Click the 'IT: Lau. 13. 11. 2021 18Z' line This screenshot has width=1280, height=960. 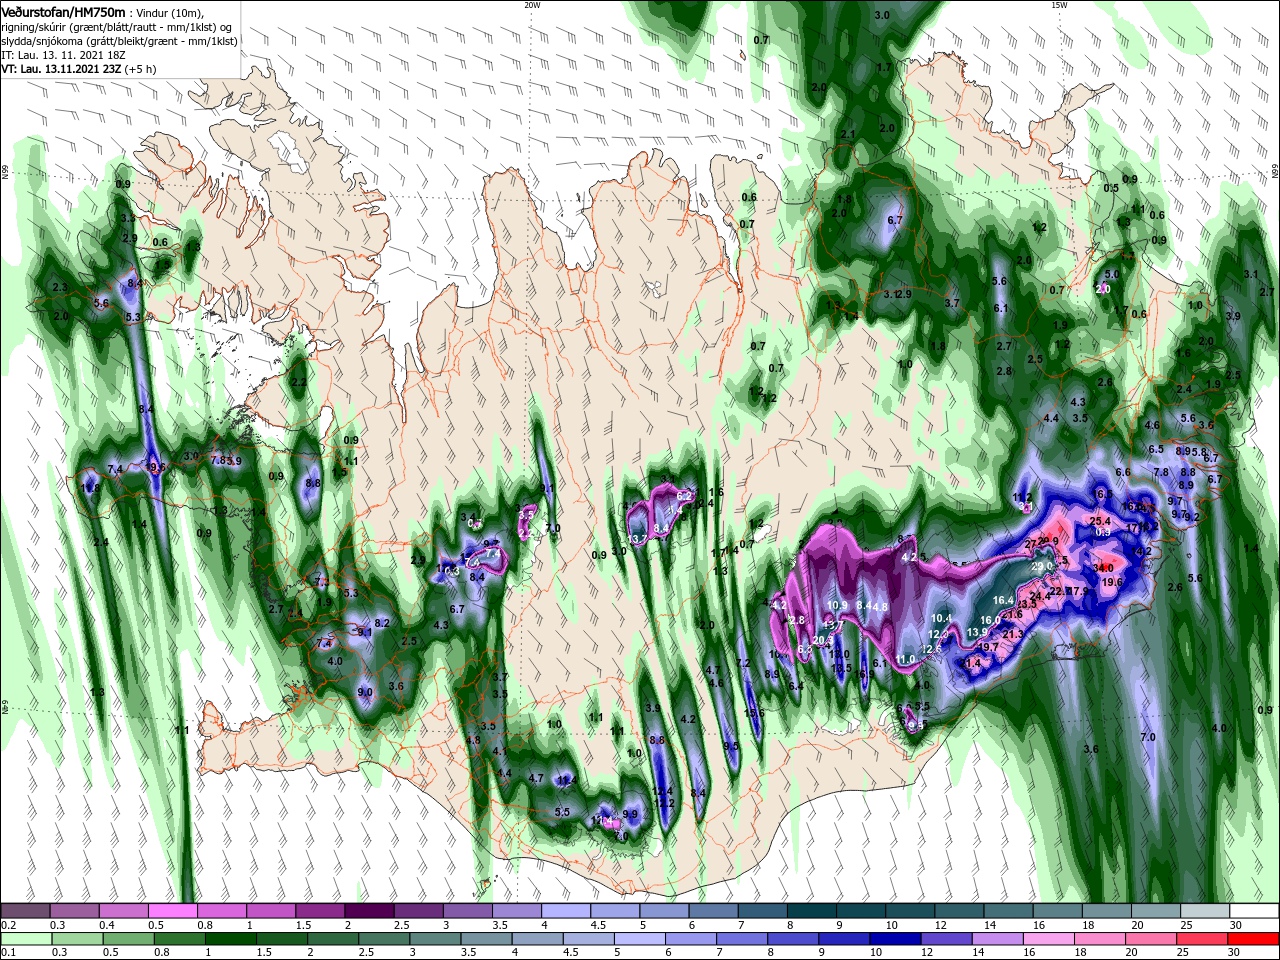(x=64, y=55)
